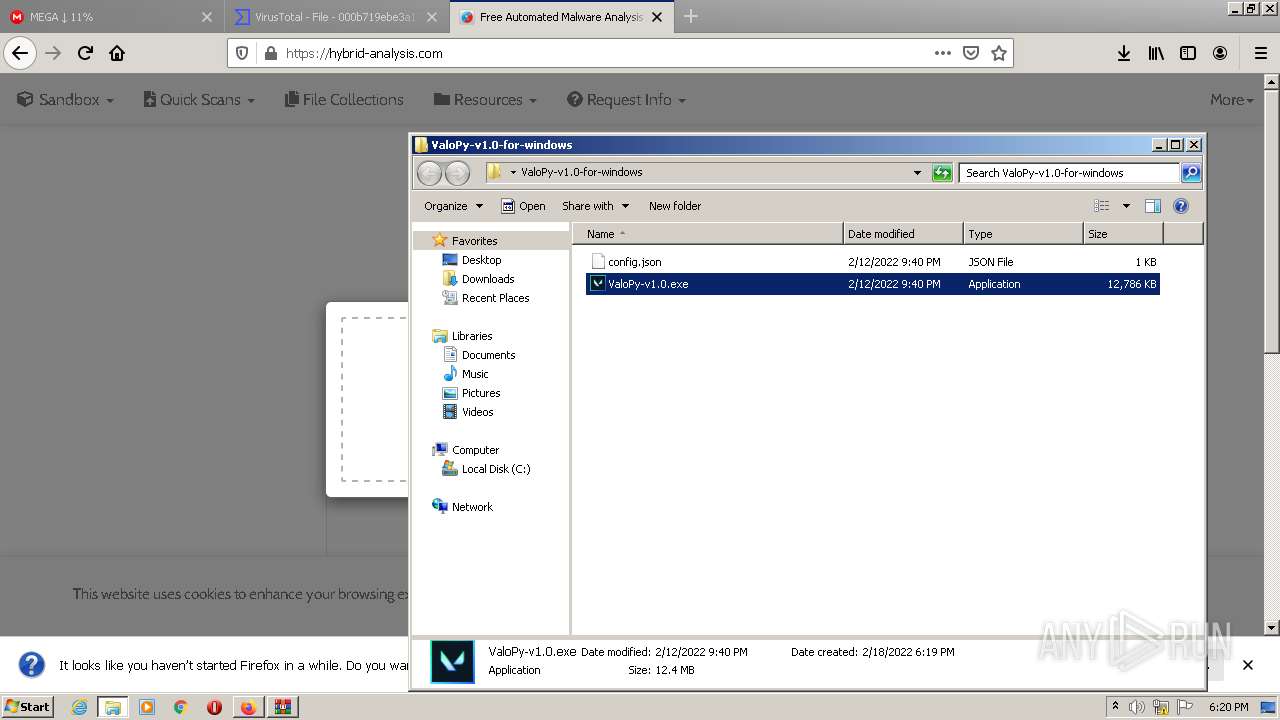
Task: Dismiss Firefox notification bar
Action: tap(1247, 665)
